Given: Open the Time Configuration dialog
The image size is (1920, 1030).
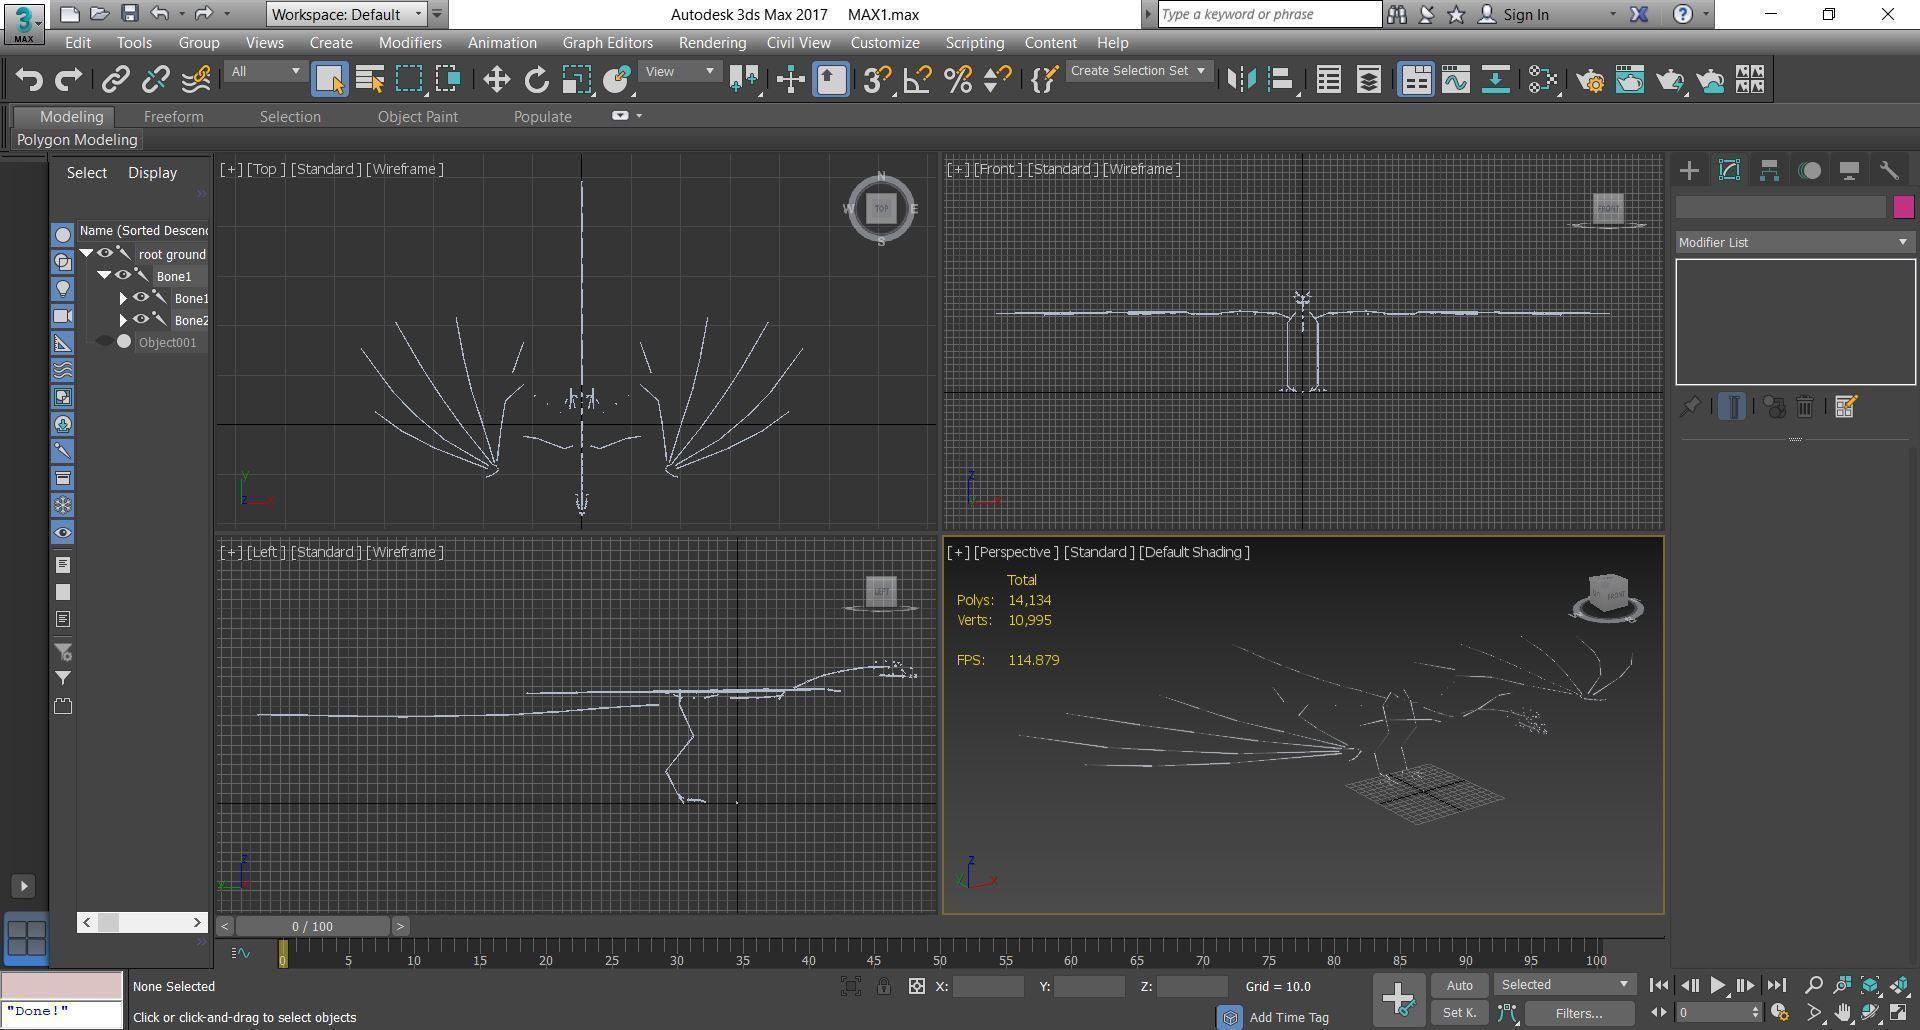Looking at the screenshot, I should tap(1780, 1013).
